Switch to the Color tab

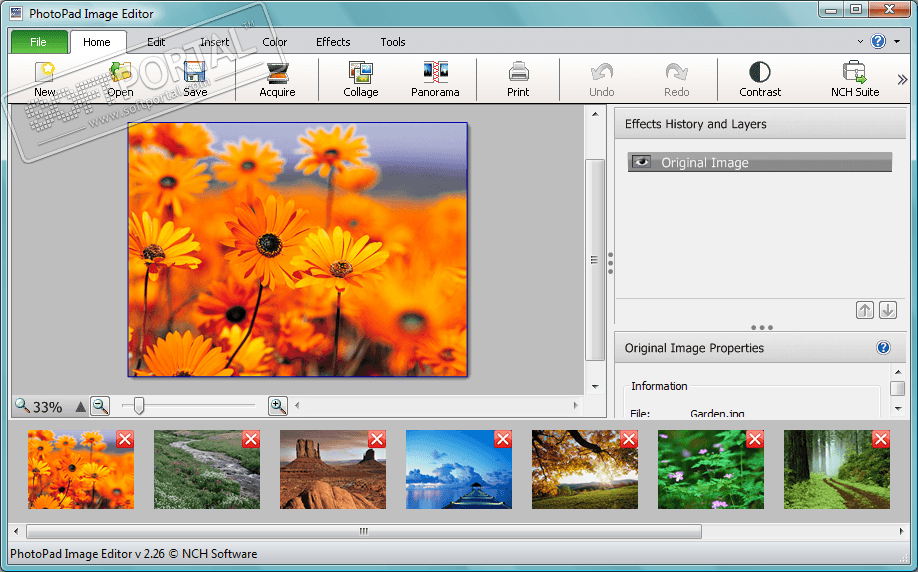(274, 42)
